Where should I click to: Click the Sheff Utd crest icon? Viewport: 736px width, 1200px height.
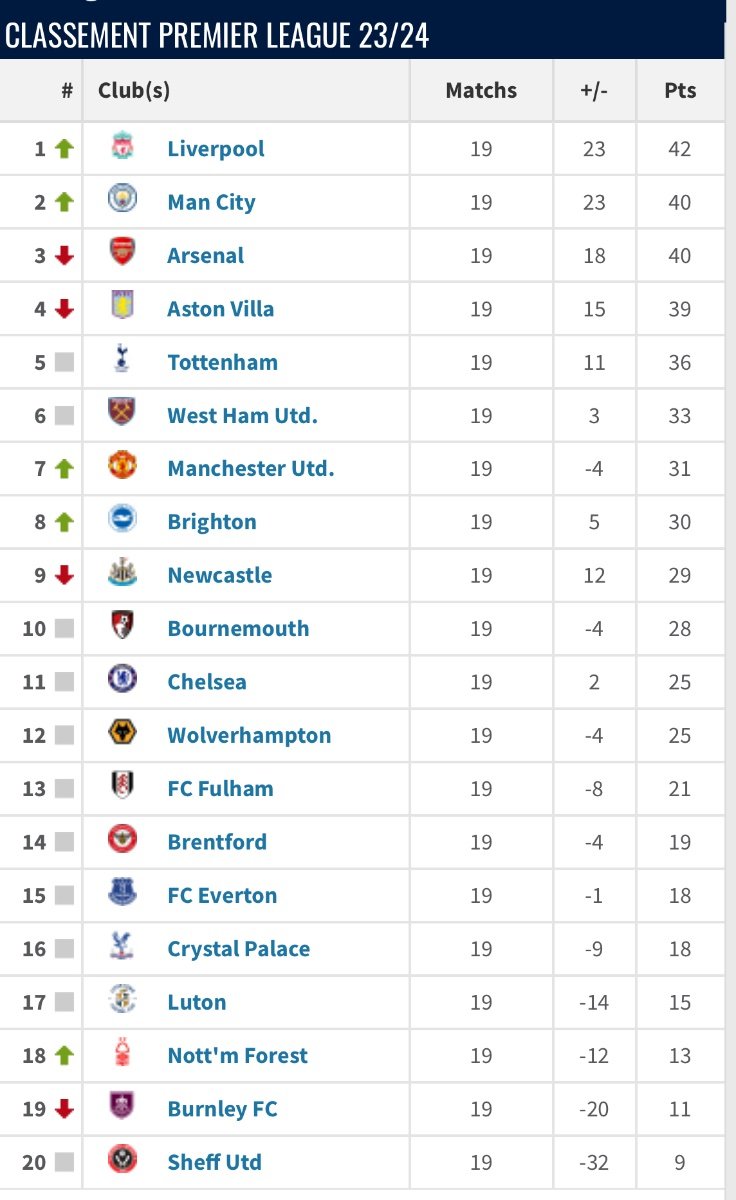122,1161
